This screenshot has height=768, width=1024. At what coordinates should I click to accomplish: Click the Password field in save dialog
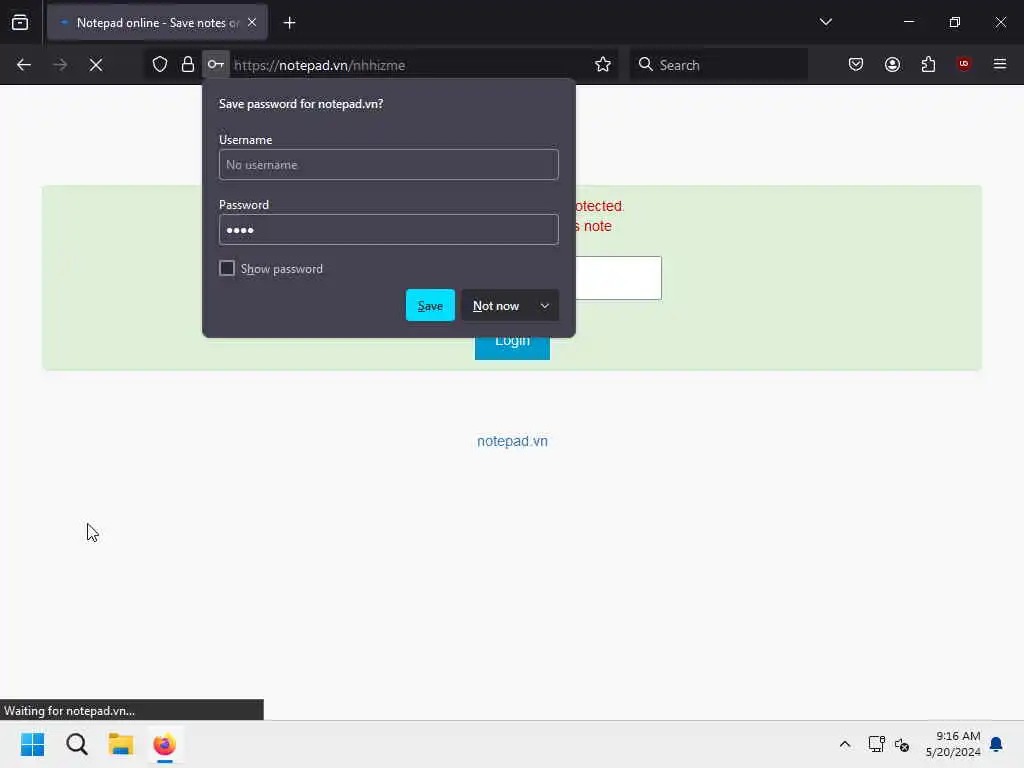coord(389,230)
